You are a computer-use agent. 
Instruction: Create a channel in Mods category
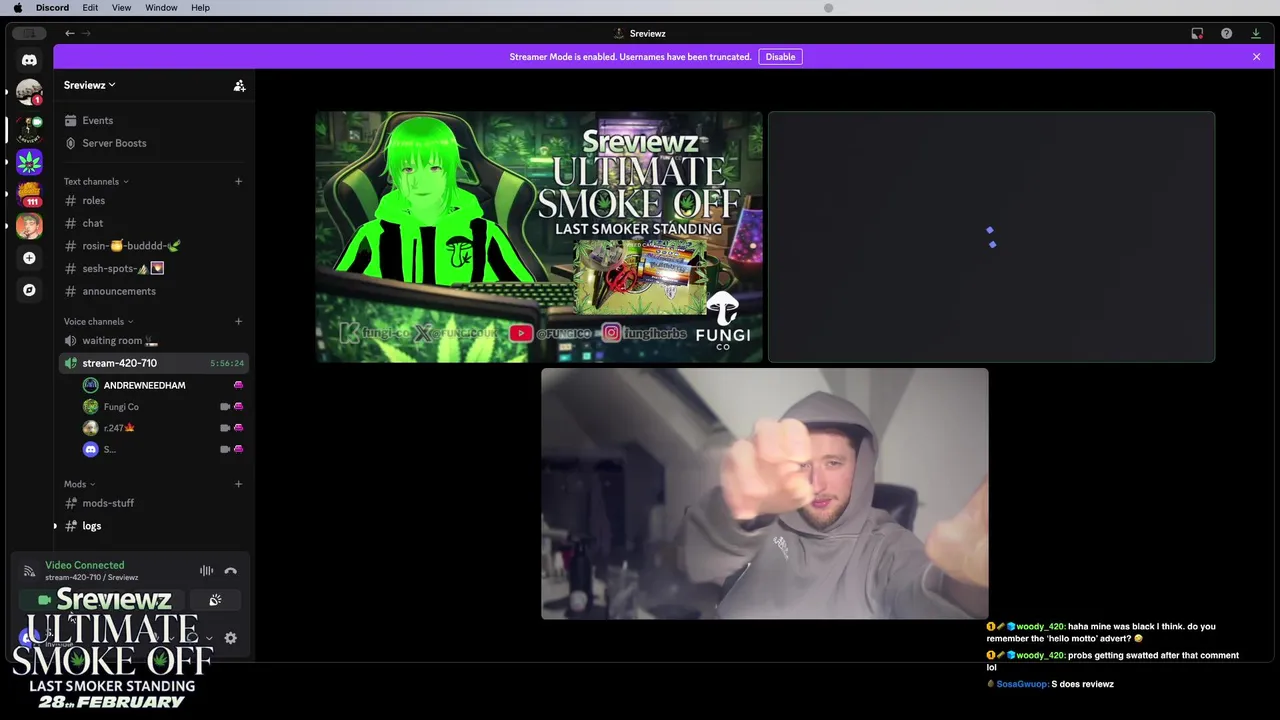coord(238,484)
